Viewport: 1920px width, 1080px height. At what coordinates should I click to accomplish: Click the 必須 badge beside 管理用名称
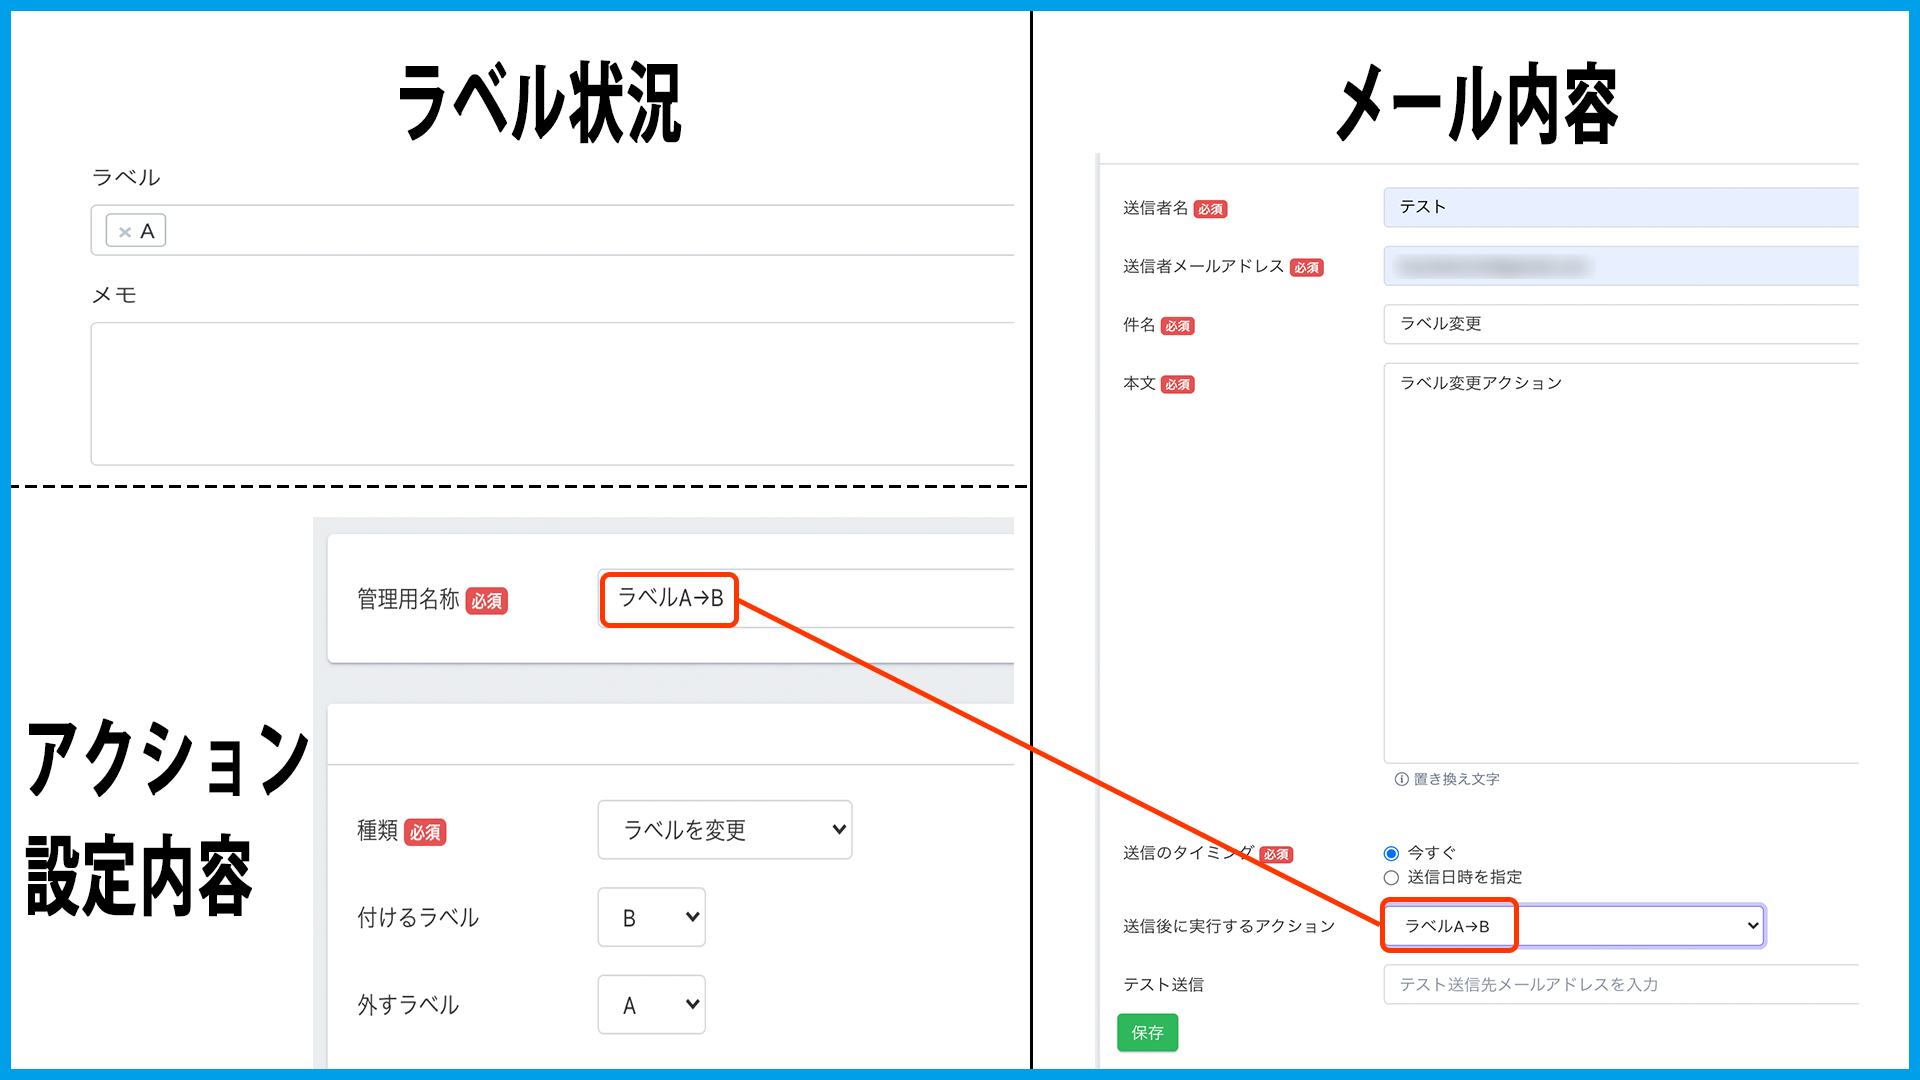(487, 601)
